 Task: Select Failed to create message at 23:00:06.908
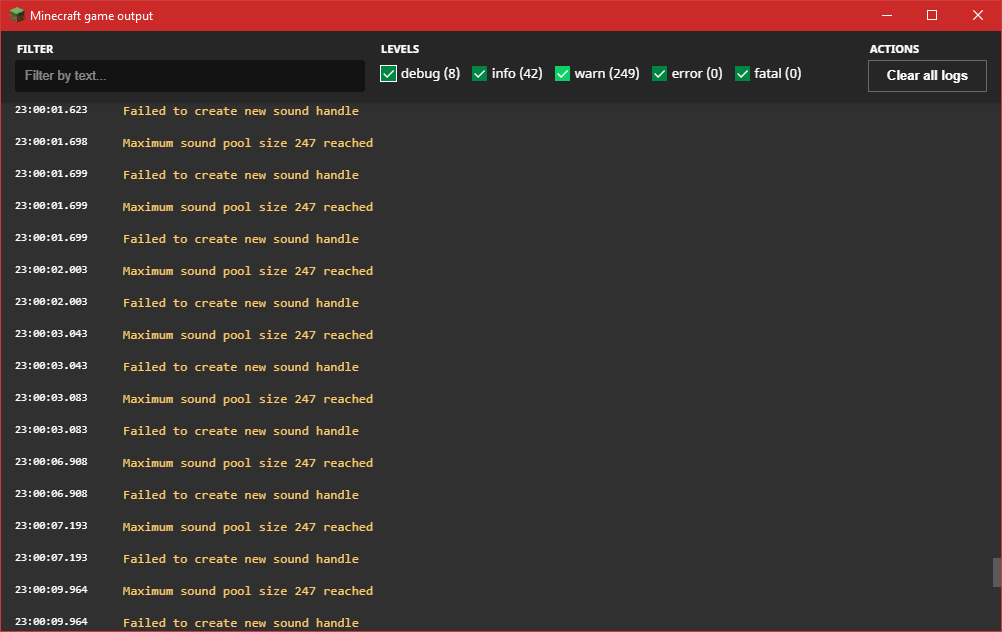[x=241, y=495]
